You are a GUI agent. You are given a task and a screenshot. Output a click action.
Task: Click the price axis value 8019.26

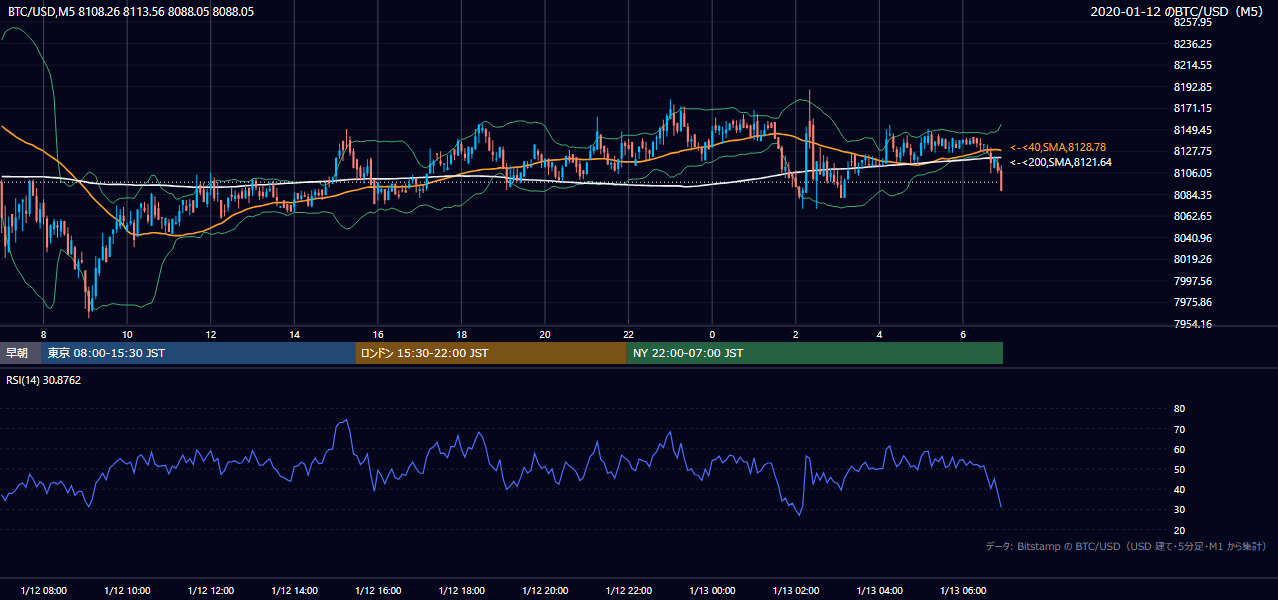pos(1192,259)
